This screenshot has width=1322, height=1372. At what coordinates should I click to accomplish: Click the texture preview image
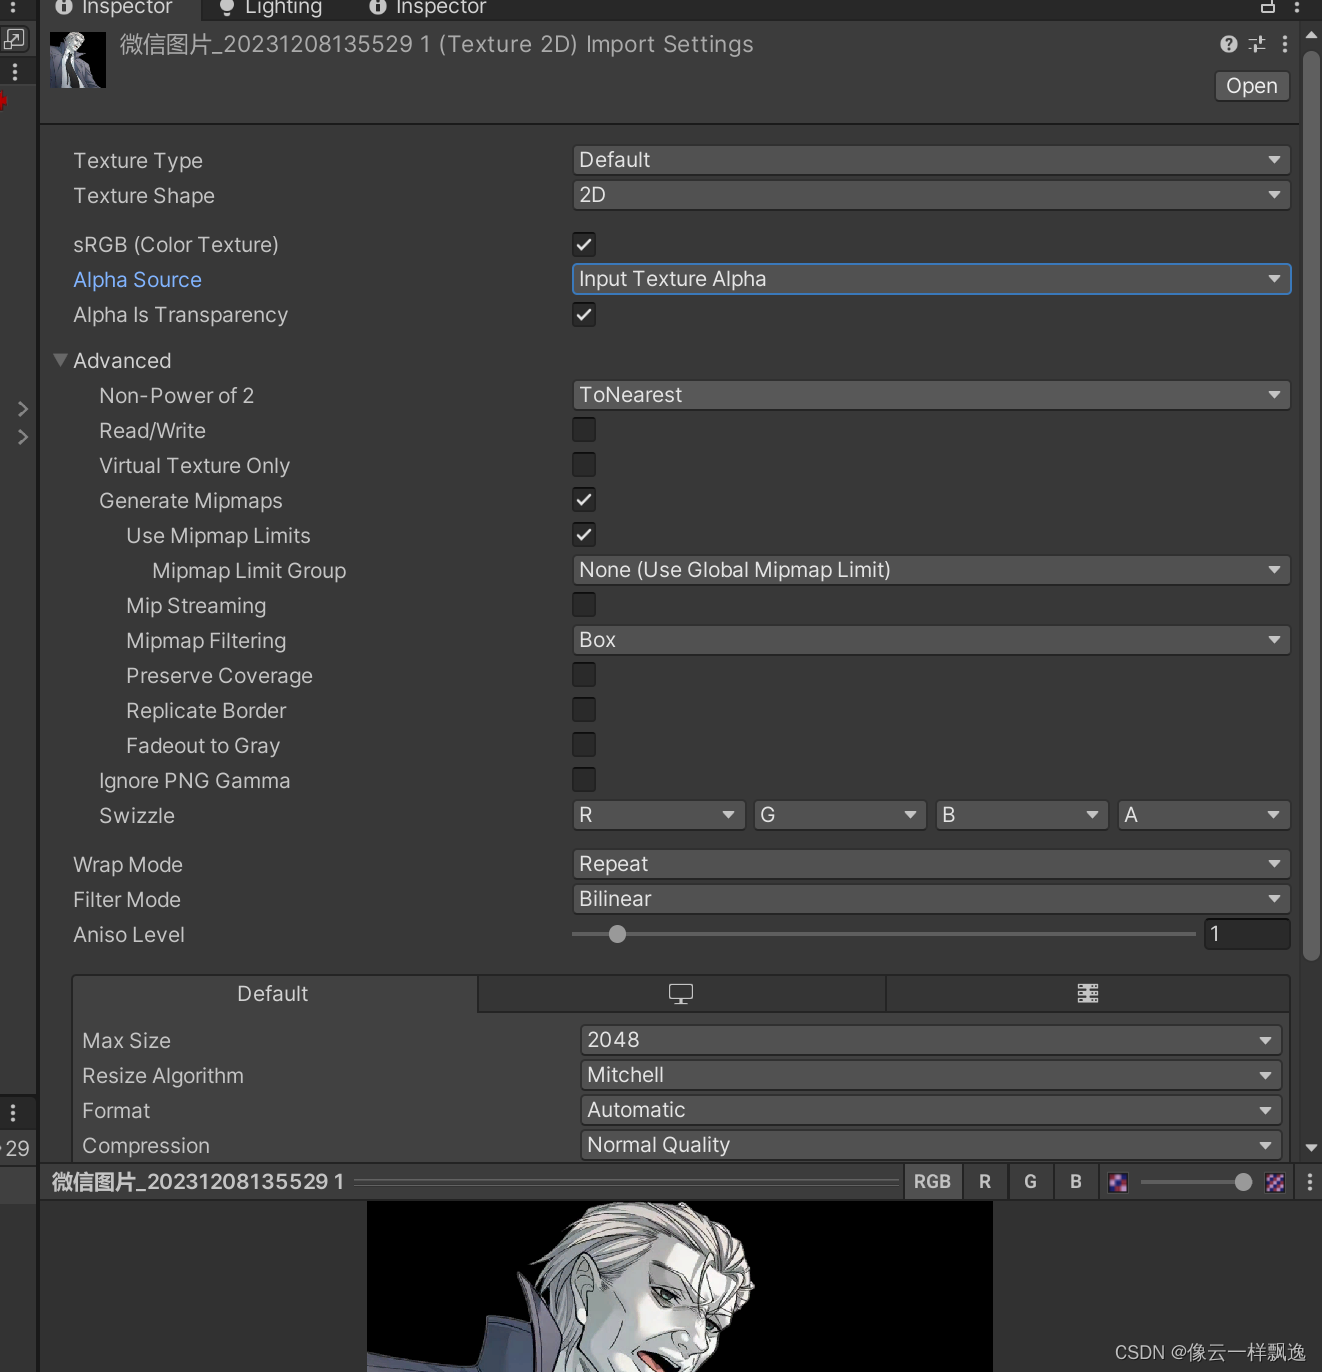coord(680,1287)
